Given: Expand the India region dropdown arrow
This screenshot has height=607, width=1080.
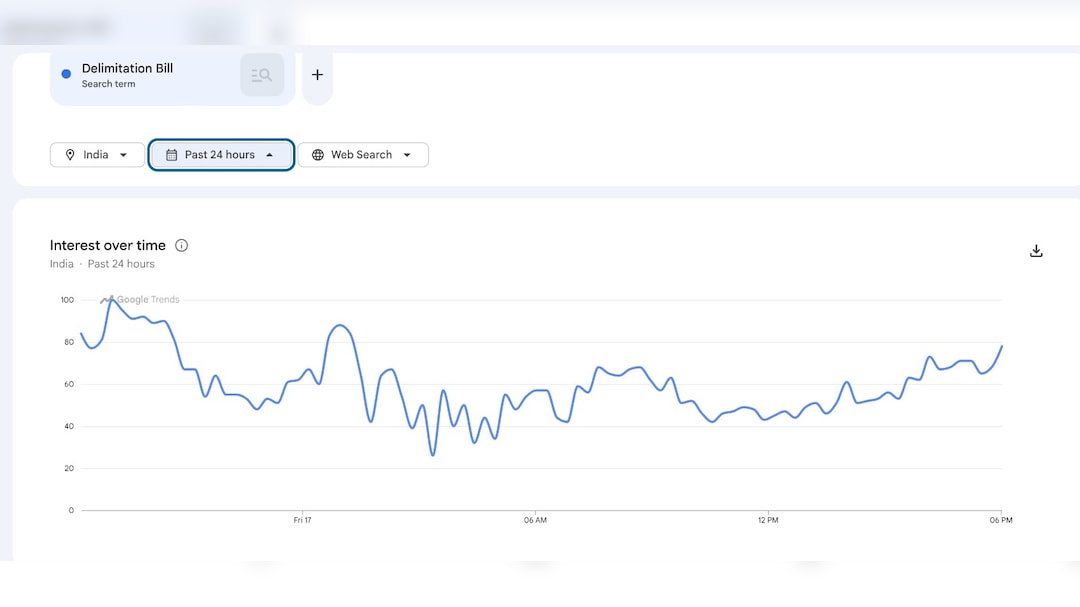Looking at the screenshot, I should coord(124,155).
